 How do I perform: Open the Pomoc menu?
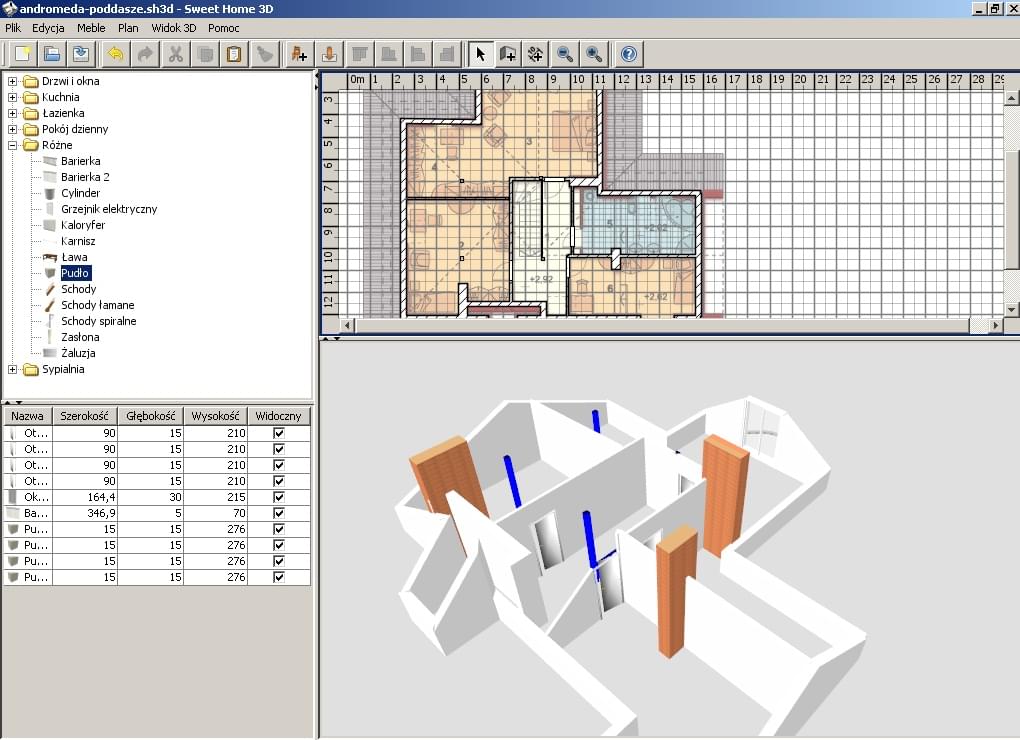pos(224,28)
